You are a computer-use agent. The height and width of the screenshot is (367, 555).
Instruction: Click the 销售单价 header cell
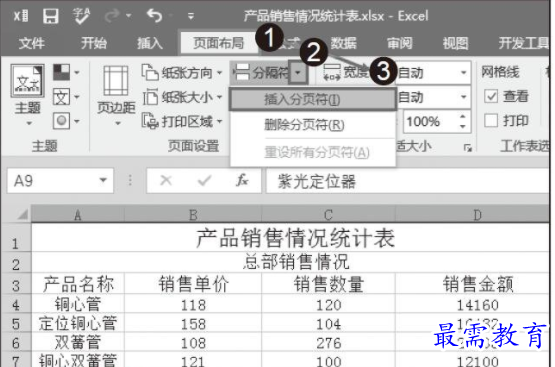193,284
